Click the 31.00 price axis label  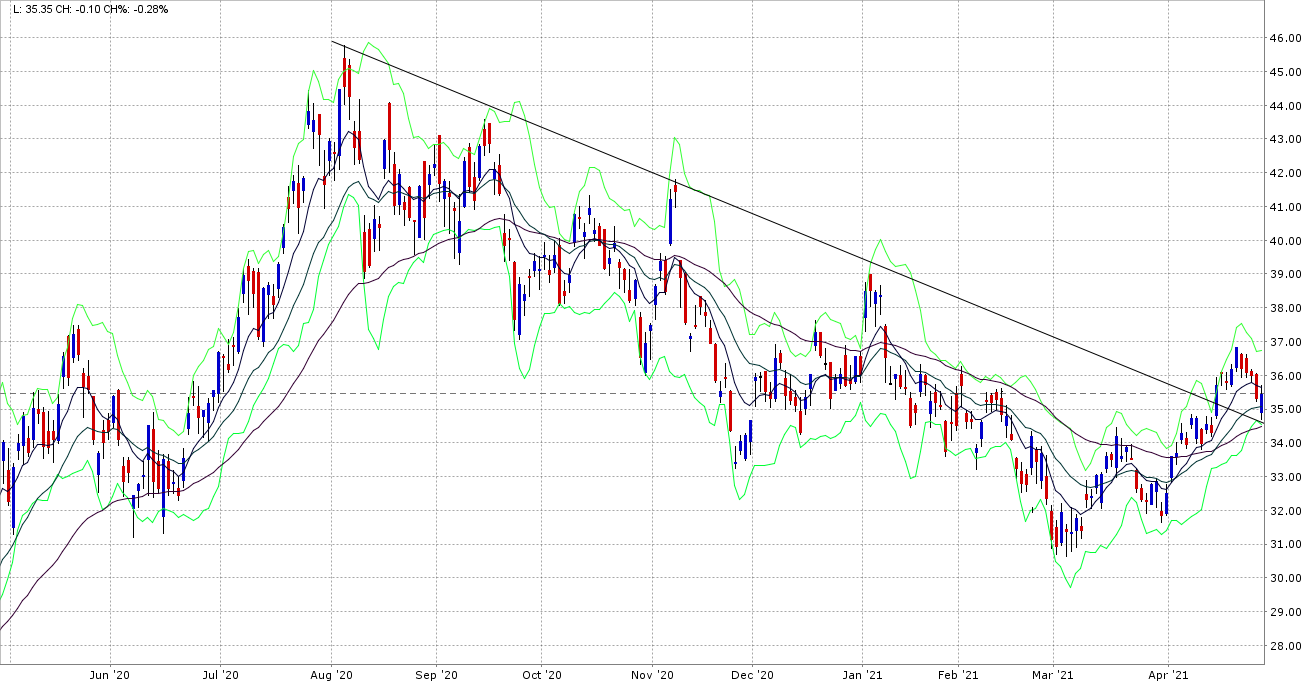1284,545
